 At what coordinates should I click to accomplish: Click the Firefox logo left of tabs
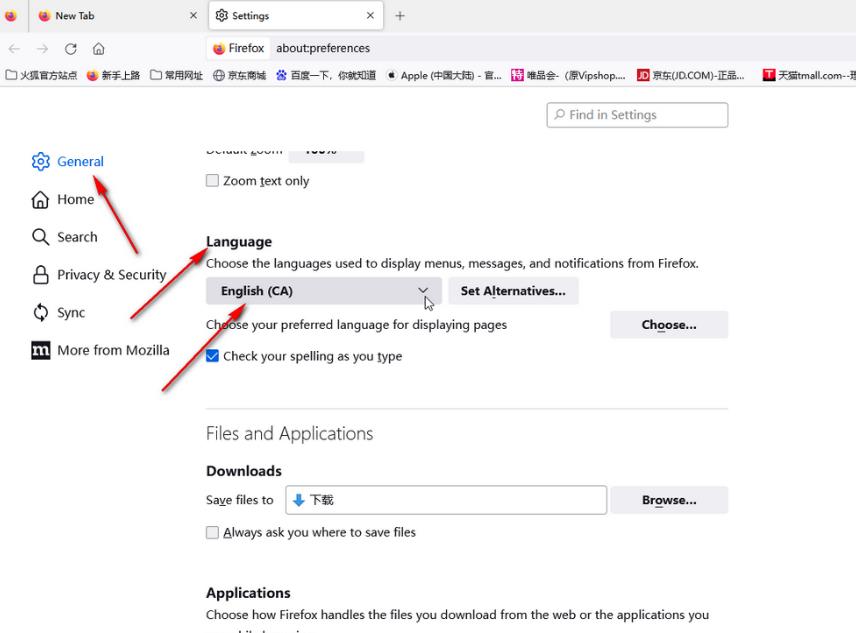coord(10,16)
